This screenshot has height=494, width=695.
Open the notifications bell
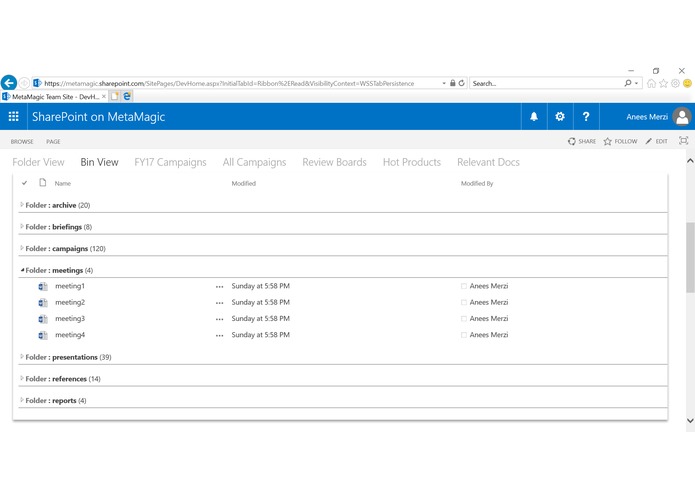534,117
